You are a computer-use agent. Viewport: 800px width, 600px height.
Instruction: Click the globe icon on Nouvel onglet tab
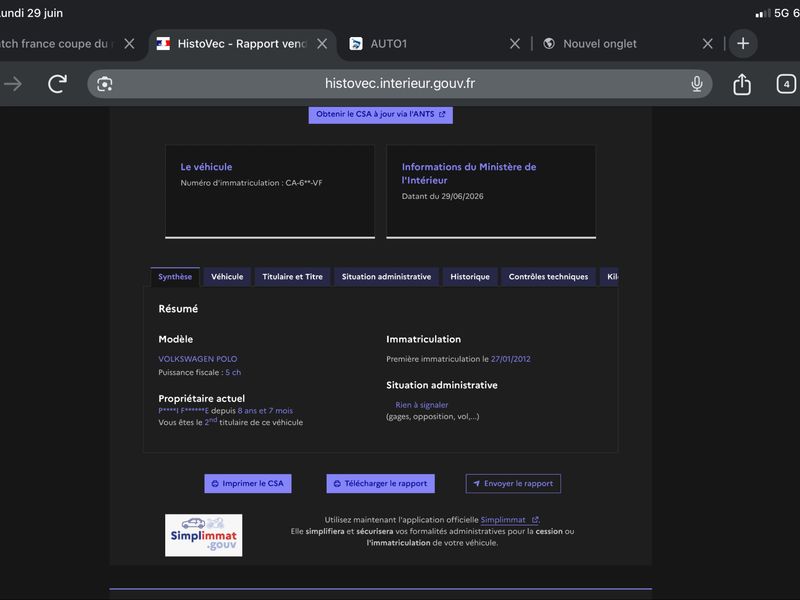549,44
